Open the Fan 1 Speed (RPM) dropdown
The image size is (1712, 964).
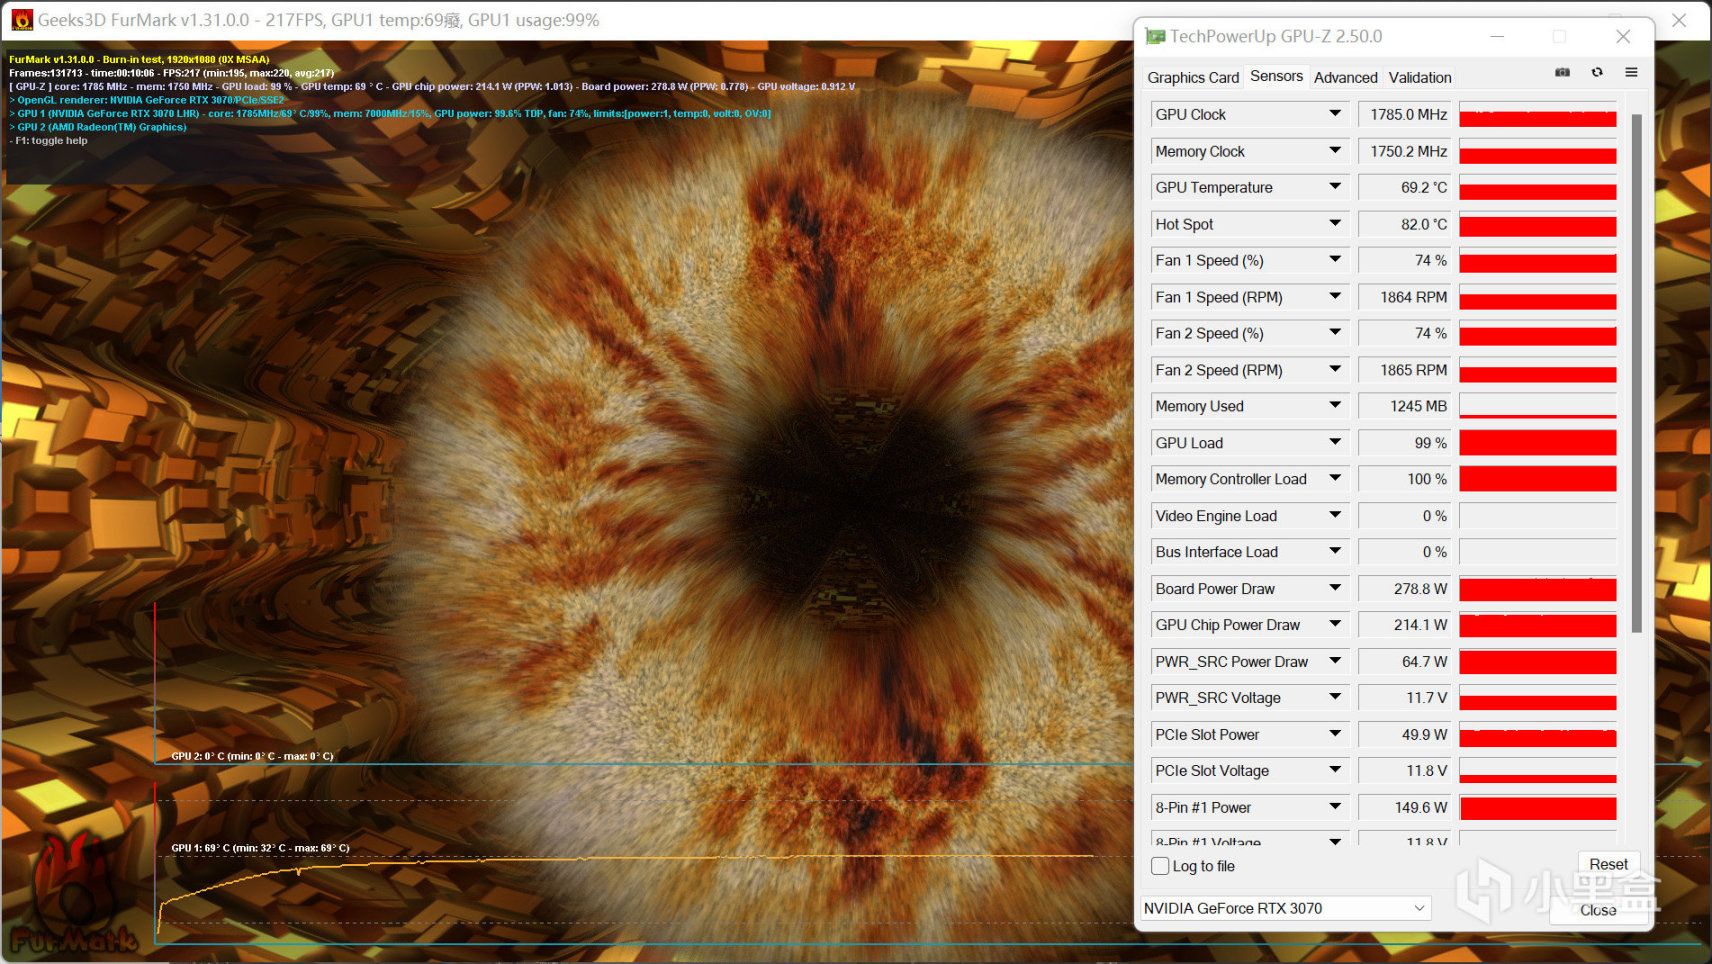[x=1335, y=297]
